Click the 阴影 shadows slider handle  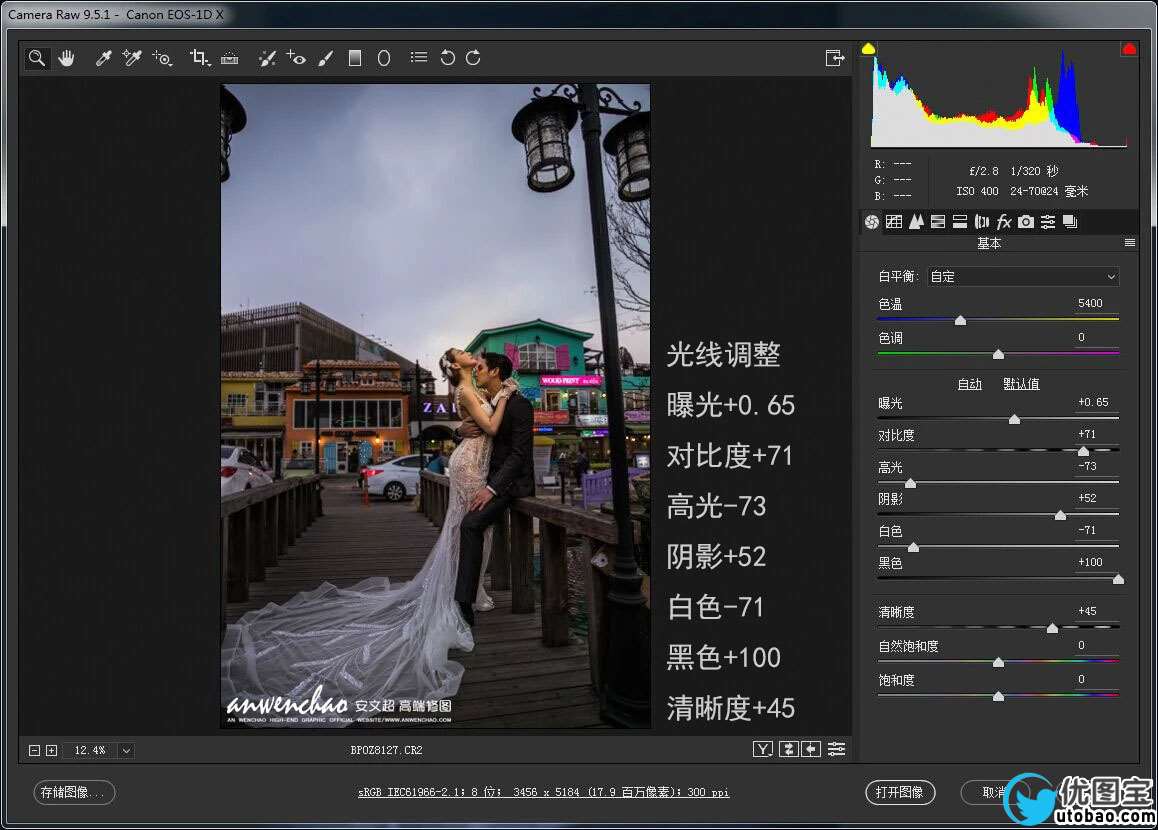[1061, 515]
